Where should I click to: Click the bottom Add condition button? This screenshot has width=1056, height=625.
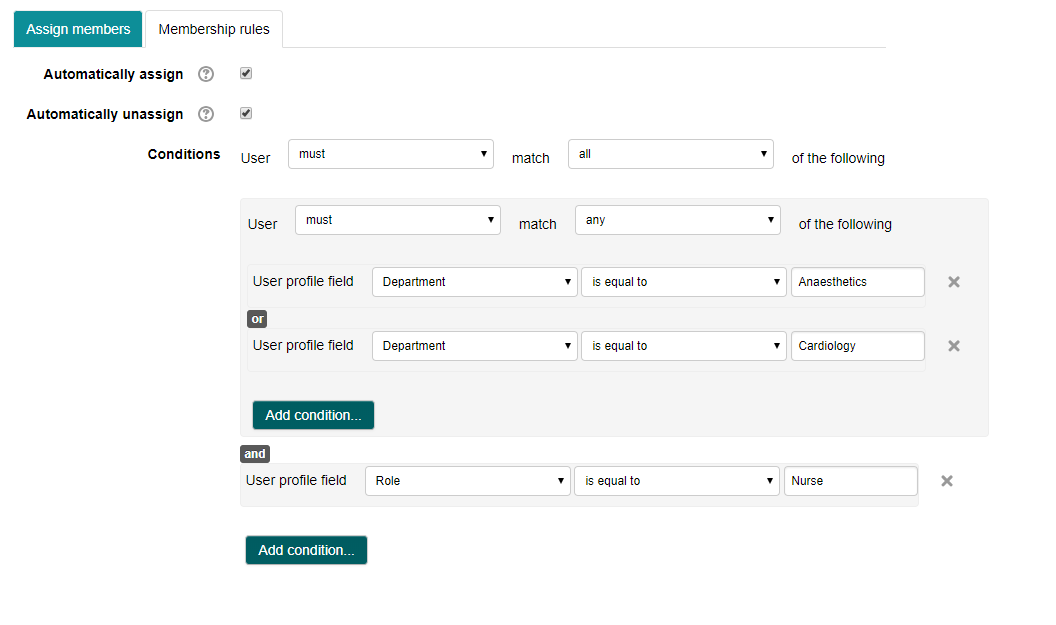point(306,550)
